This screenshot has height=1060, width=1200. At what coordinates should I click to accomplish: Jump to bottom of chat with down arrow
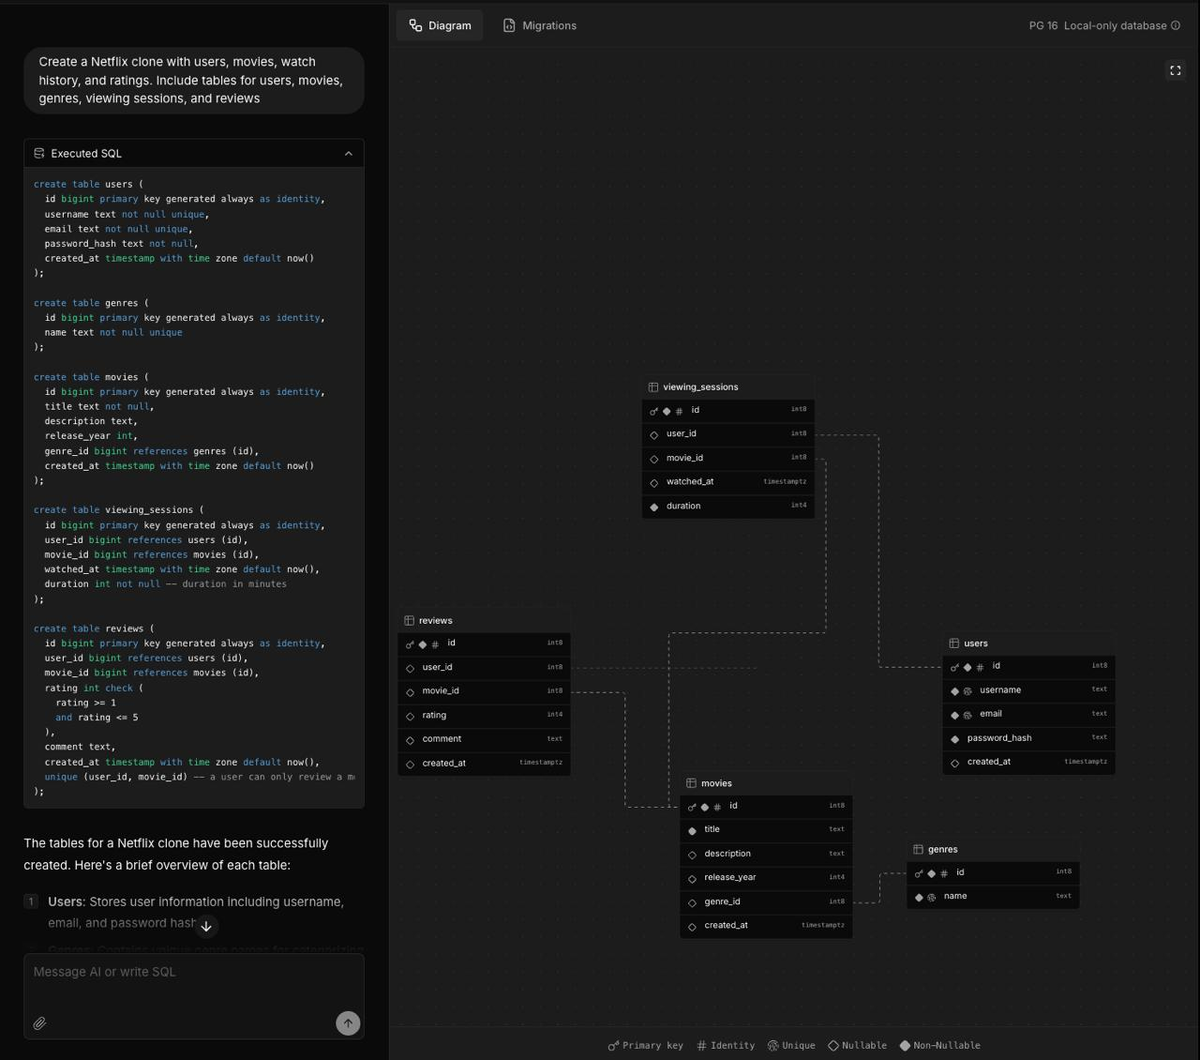(x=206, y=926)
